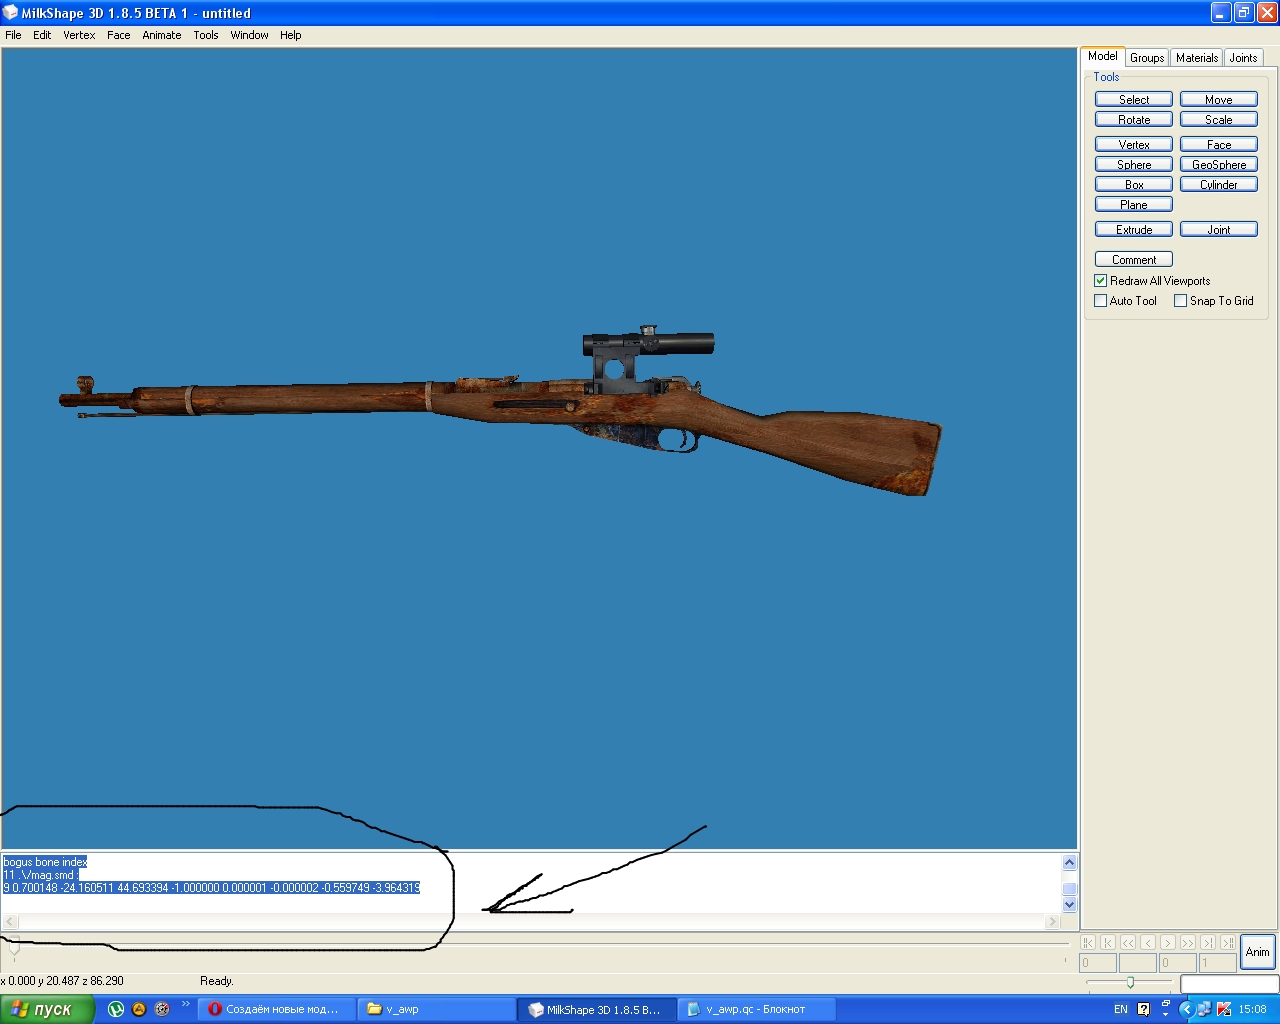Disable Redraw All Viewports checkbox
1280x1024 pixels.
(1101, 281)
